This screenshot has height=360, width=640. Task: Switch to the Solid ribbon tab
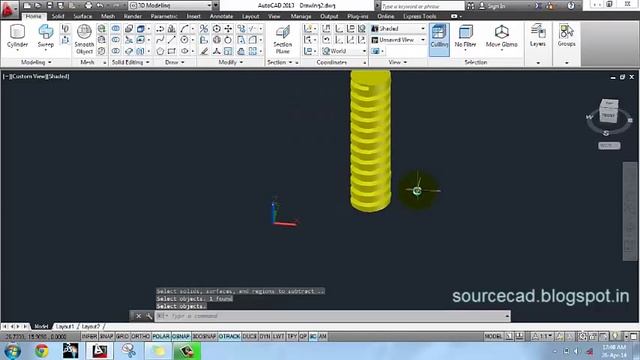tap(58, 16)
